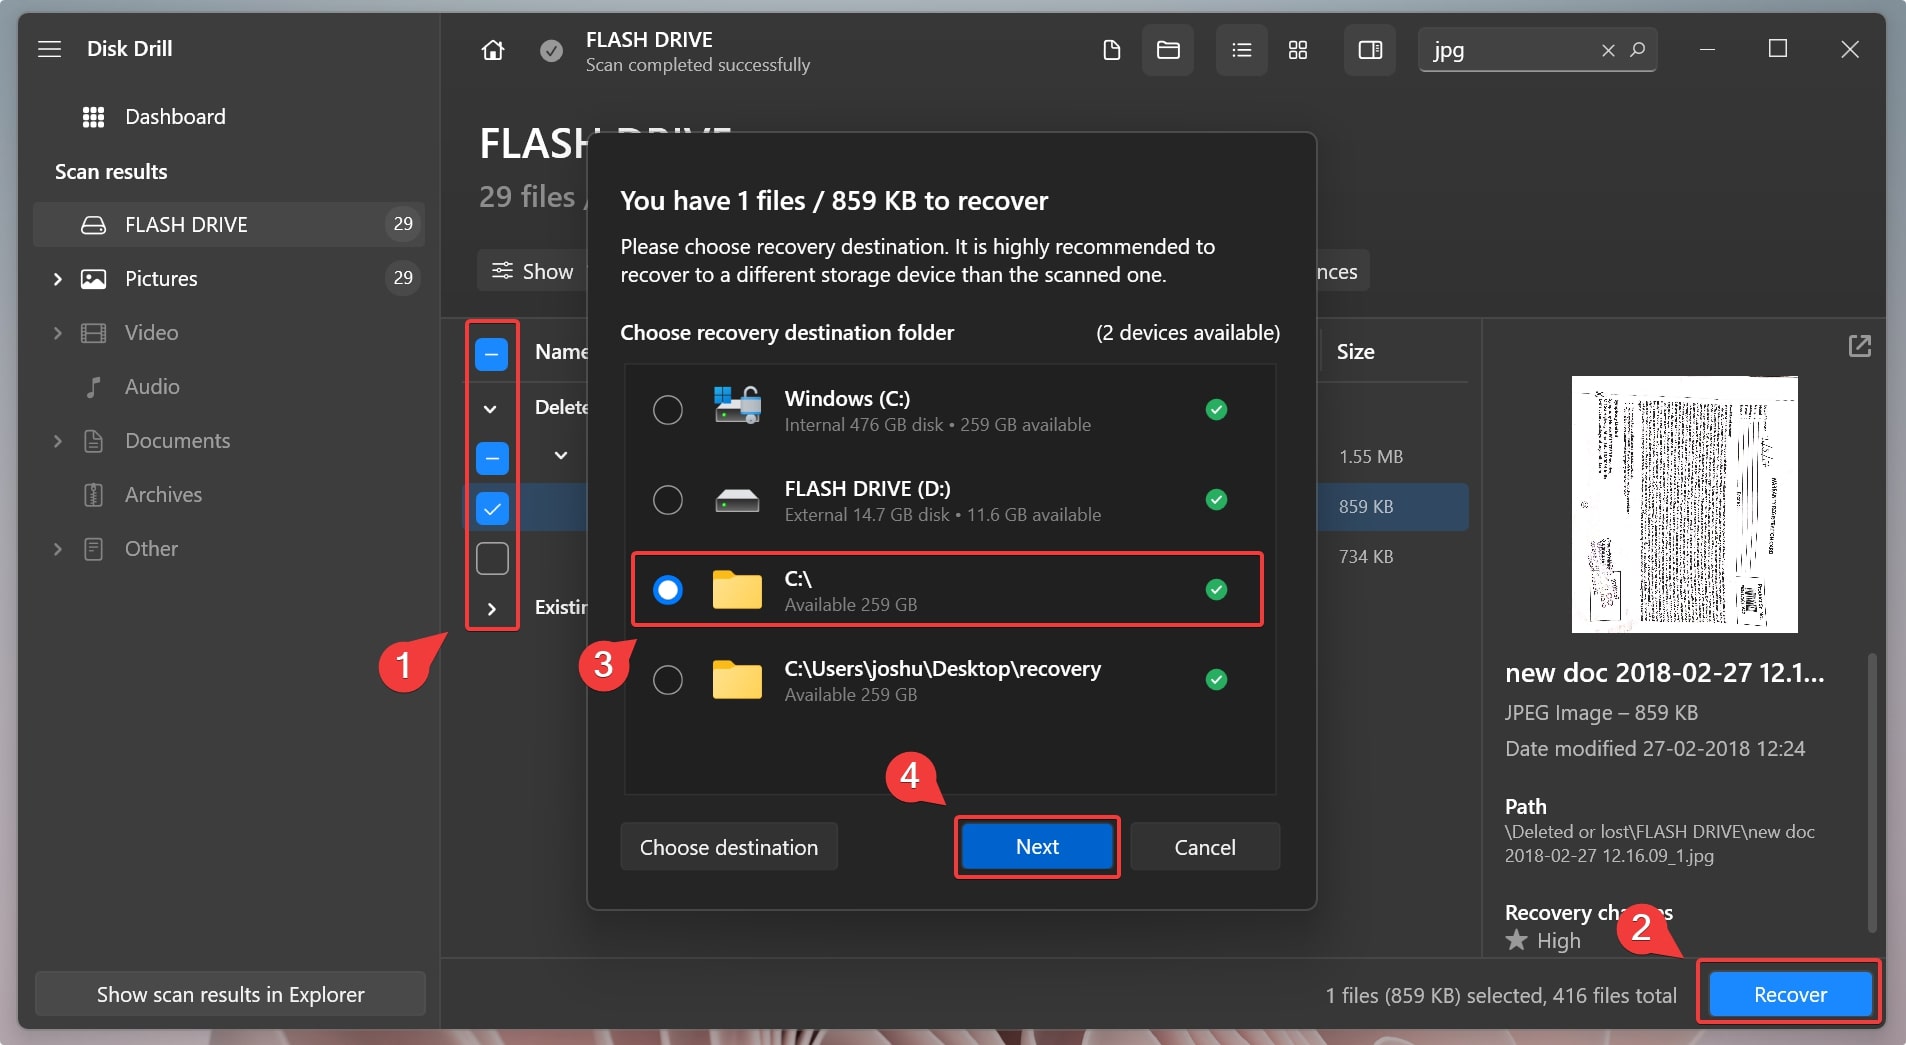Viewport: 1906px width, 1045px height.
Task: Select the list view icon
Action: pos(1241,50)
